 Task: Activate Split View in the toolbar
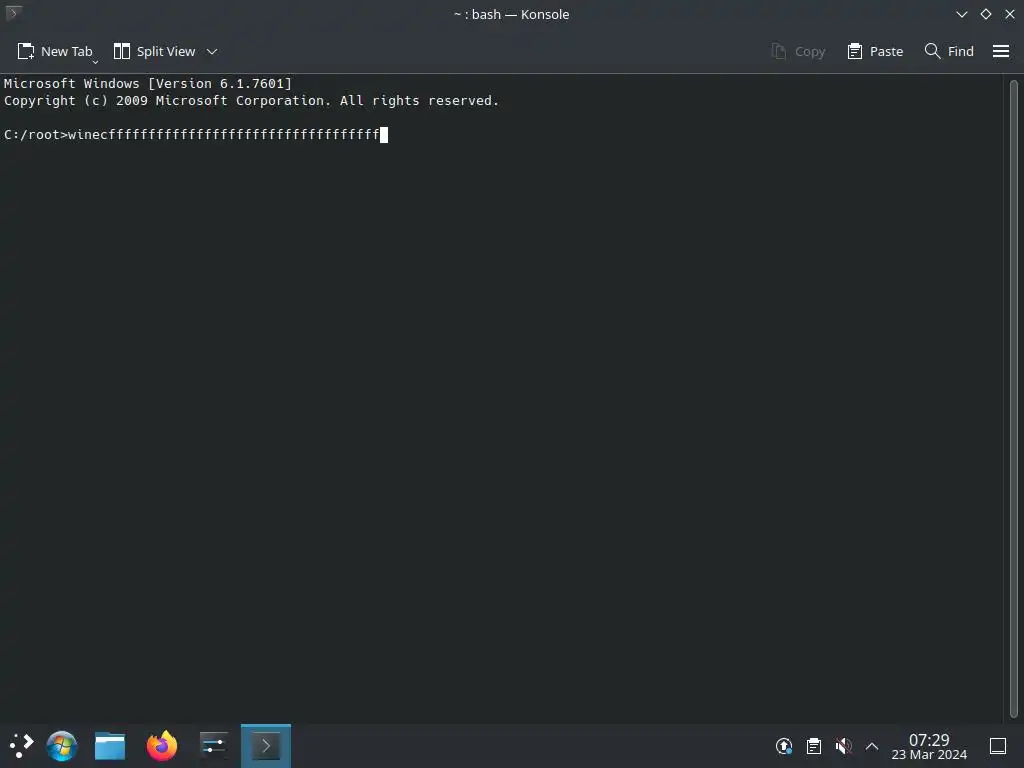click(x=154, y=52)
